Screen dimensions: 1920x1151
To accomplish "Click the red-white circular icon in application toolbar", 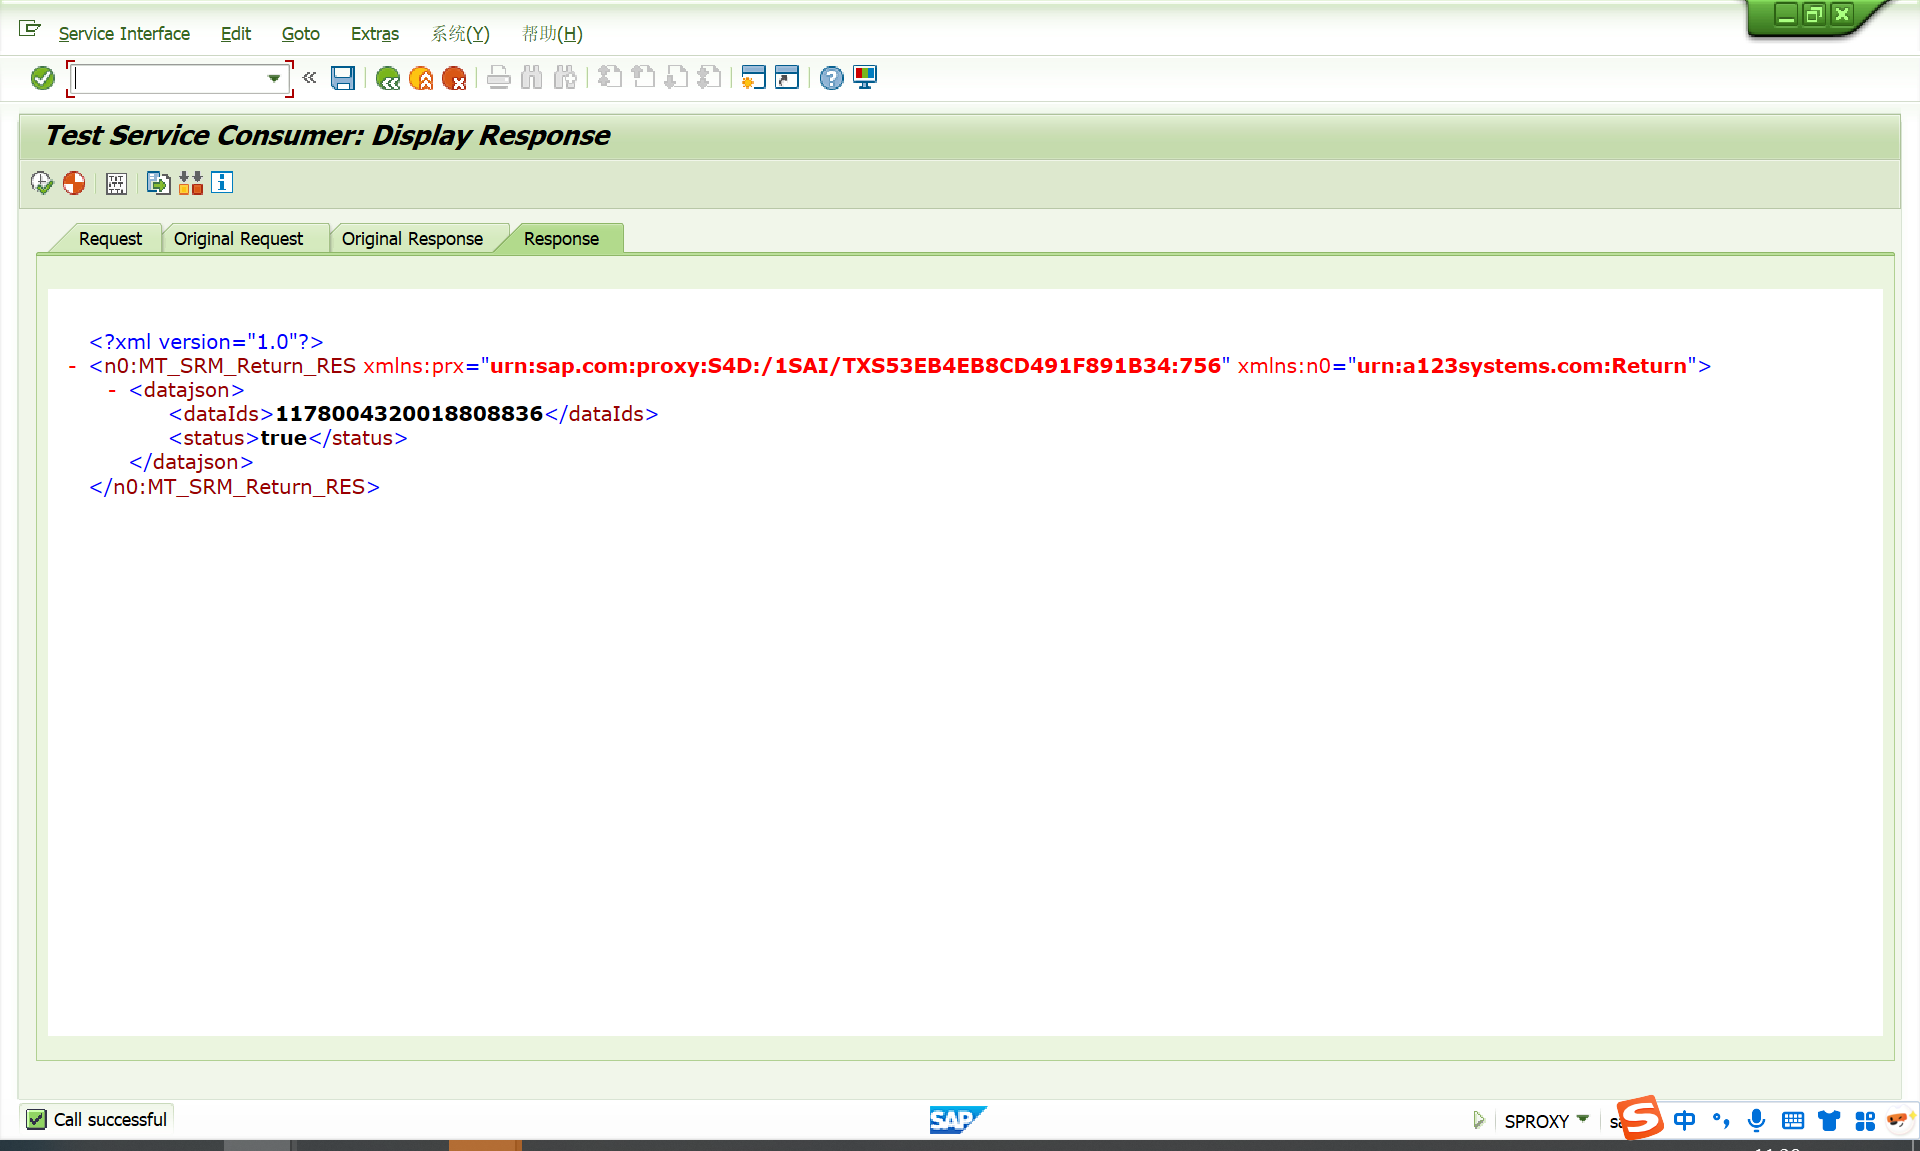I will pos(74,183).
